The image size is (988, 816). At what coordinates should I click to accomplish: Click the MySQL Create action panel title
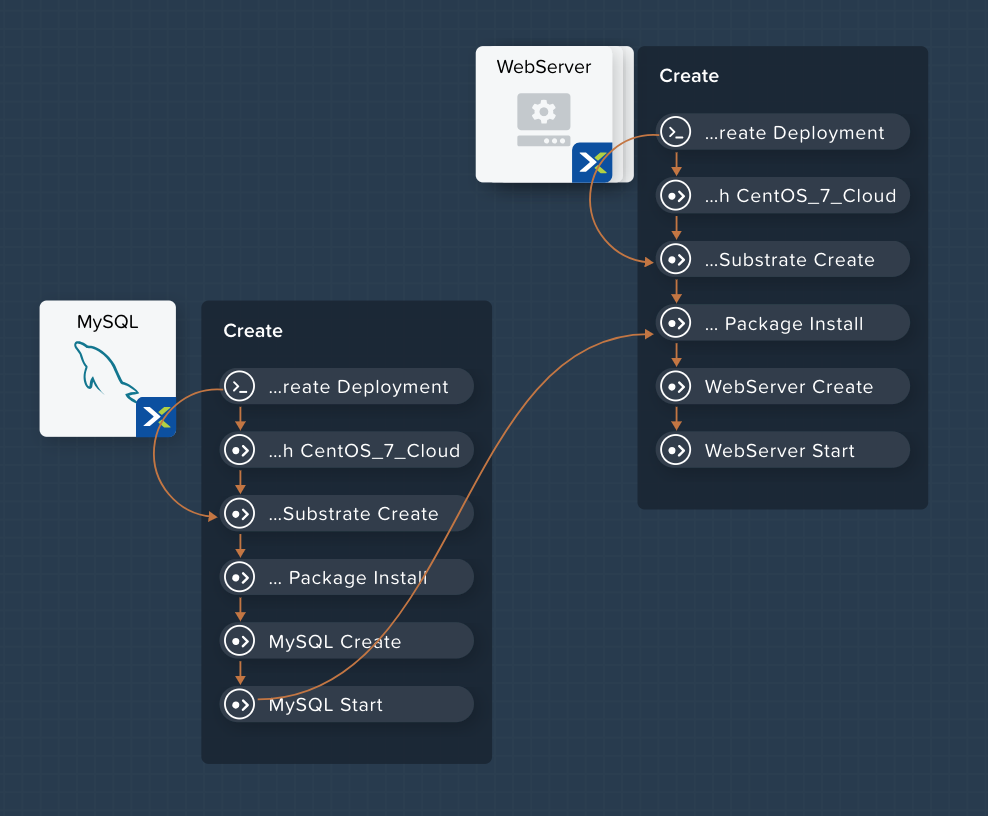[253, 331]
